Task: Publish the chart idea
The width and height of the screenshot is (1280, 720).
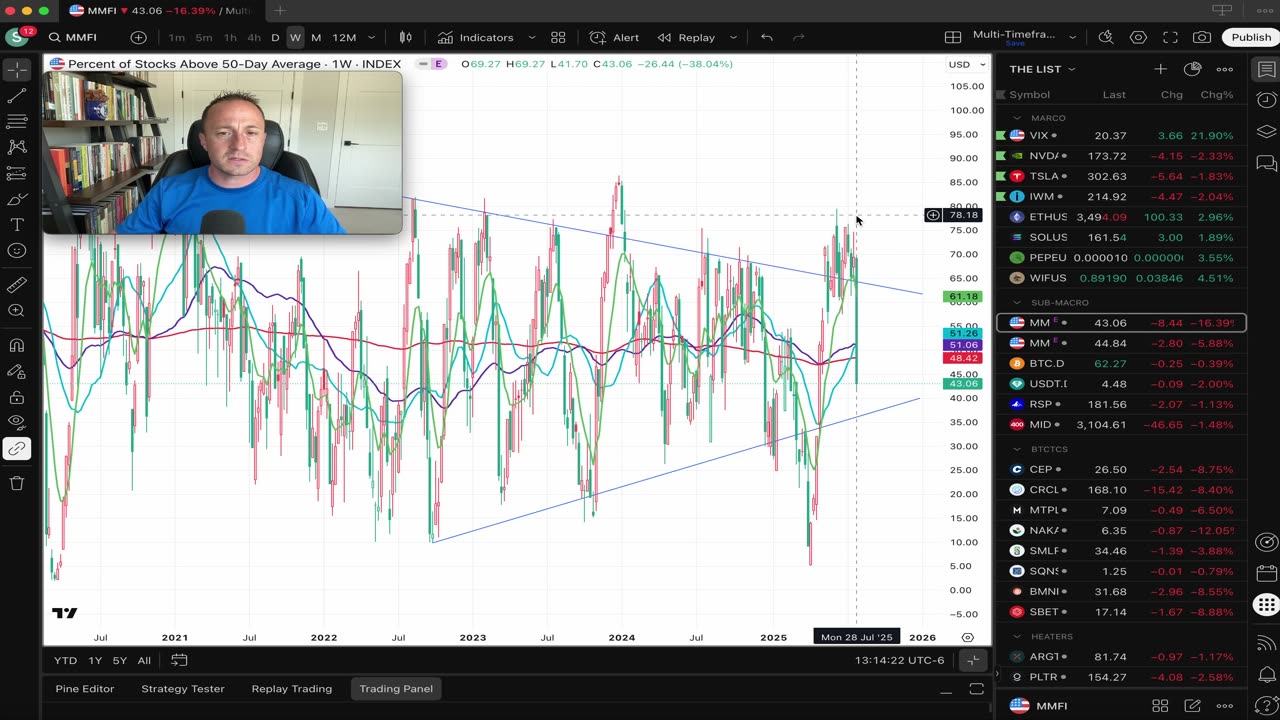Action: [1251, 37]
